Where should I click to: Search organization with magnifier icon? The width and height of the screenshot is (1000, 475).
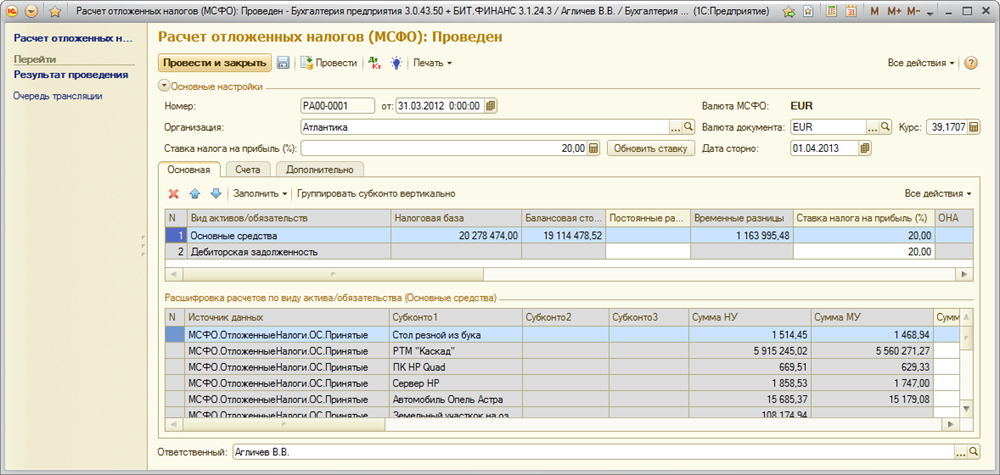click(688, 127)
